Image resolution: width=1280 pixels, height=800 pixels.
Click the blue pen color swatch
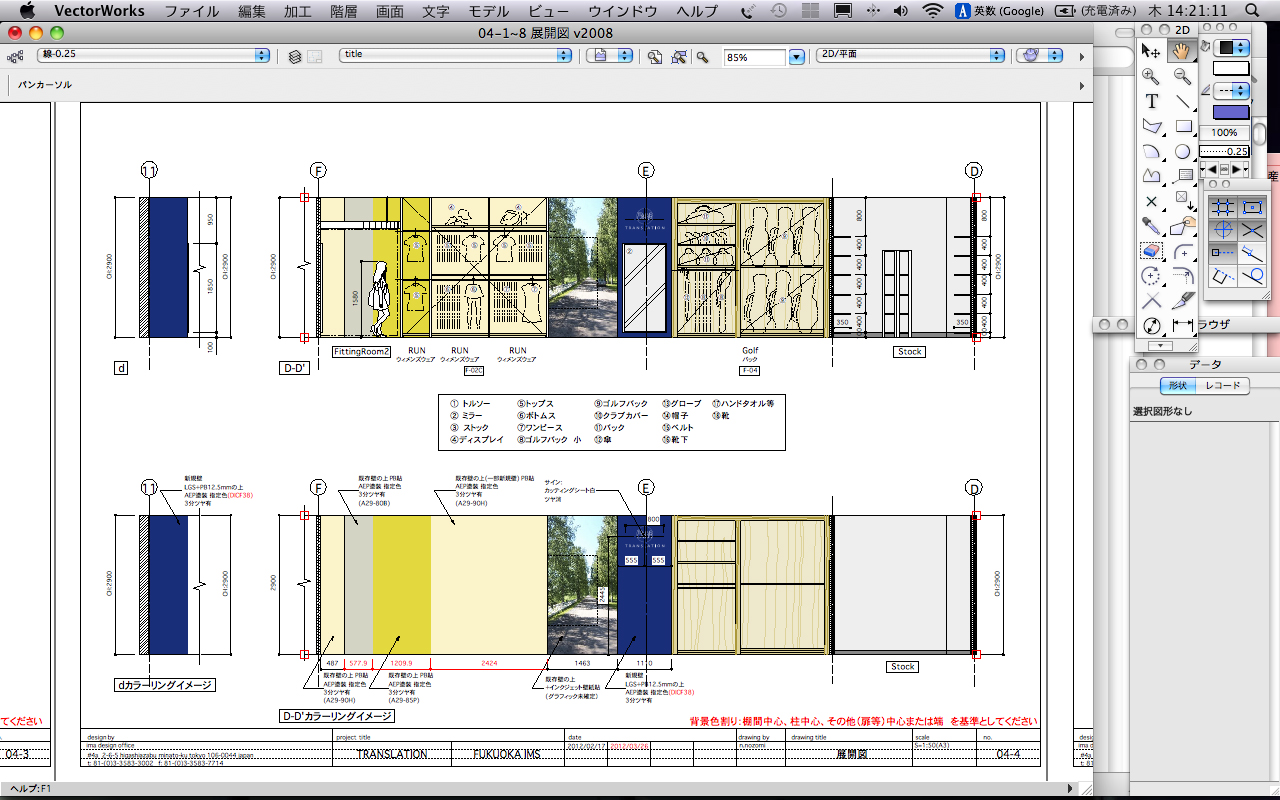(x=1230, y=112)
